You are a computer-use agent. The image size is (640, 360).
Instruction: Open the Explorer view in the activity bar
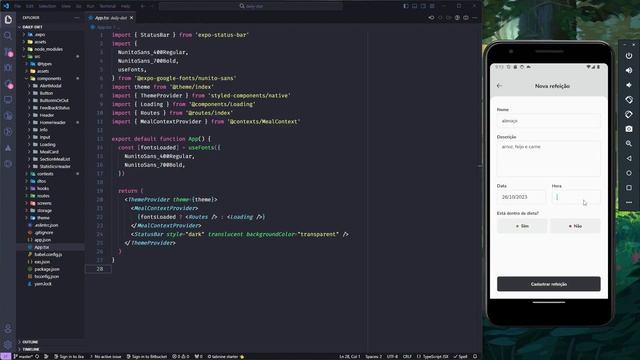(8, 20)
